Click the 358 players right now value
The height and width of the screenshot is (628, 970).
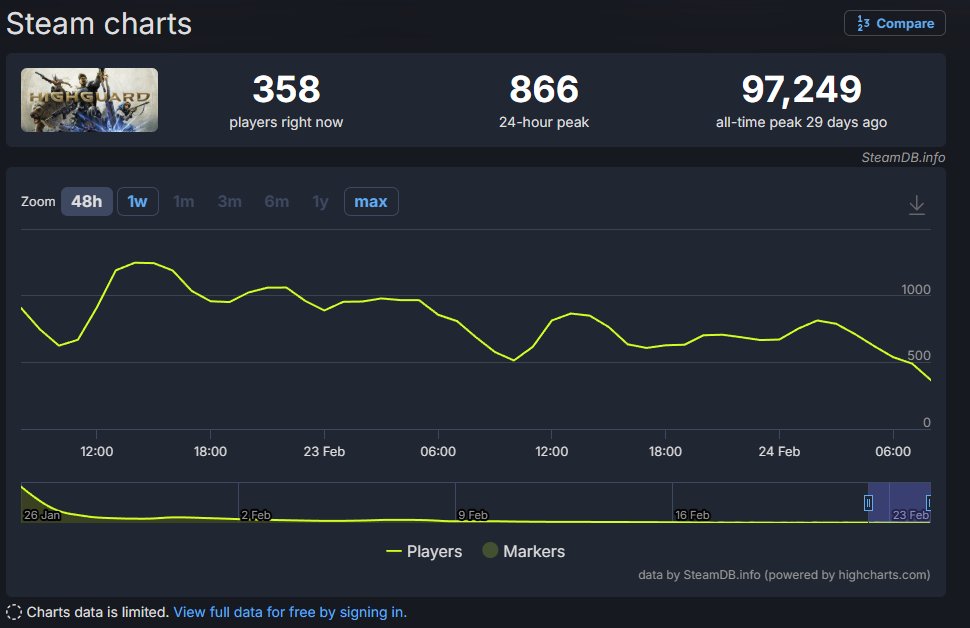286,89
